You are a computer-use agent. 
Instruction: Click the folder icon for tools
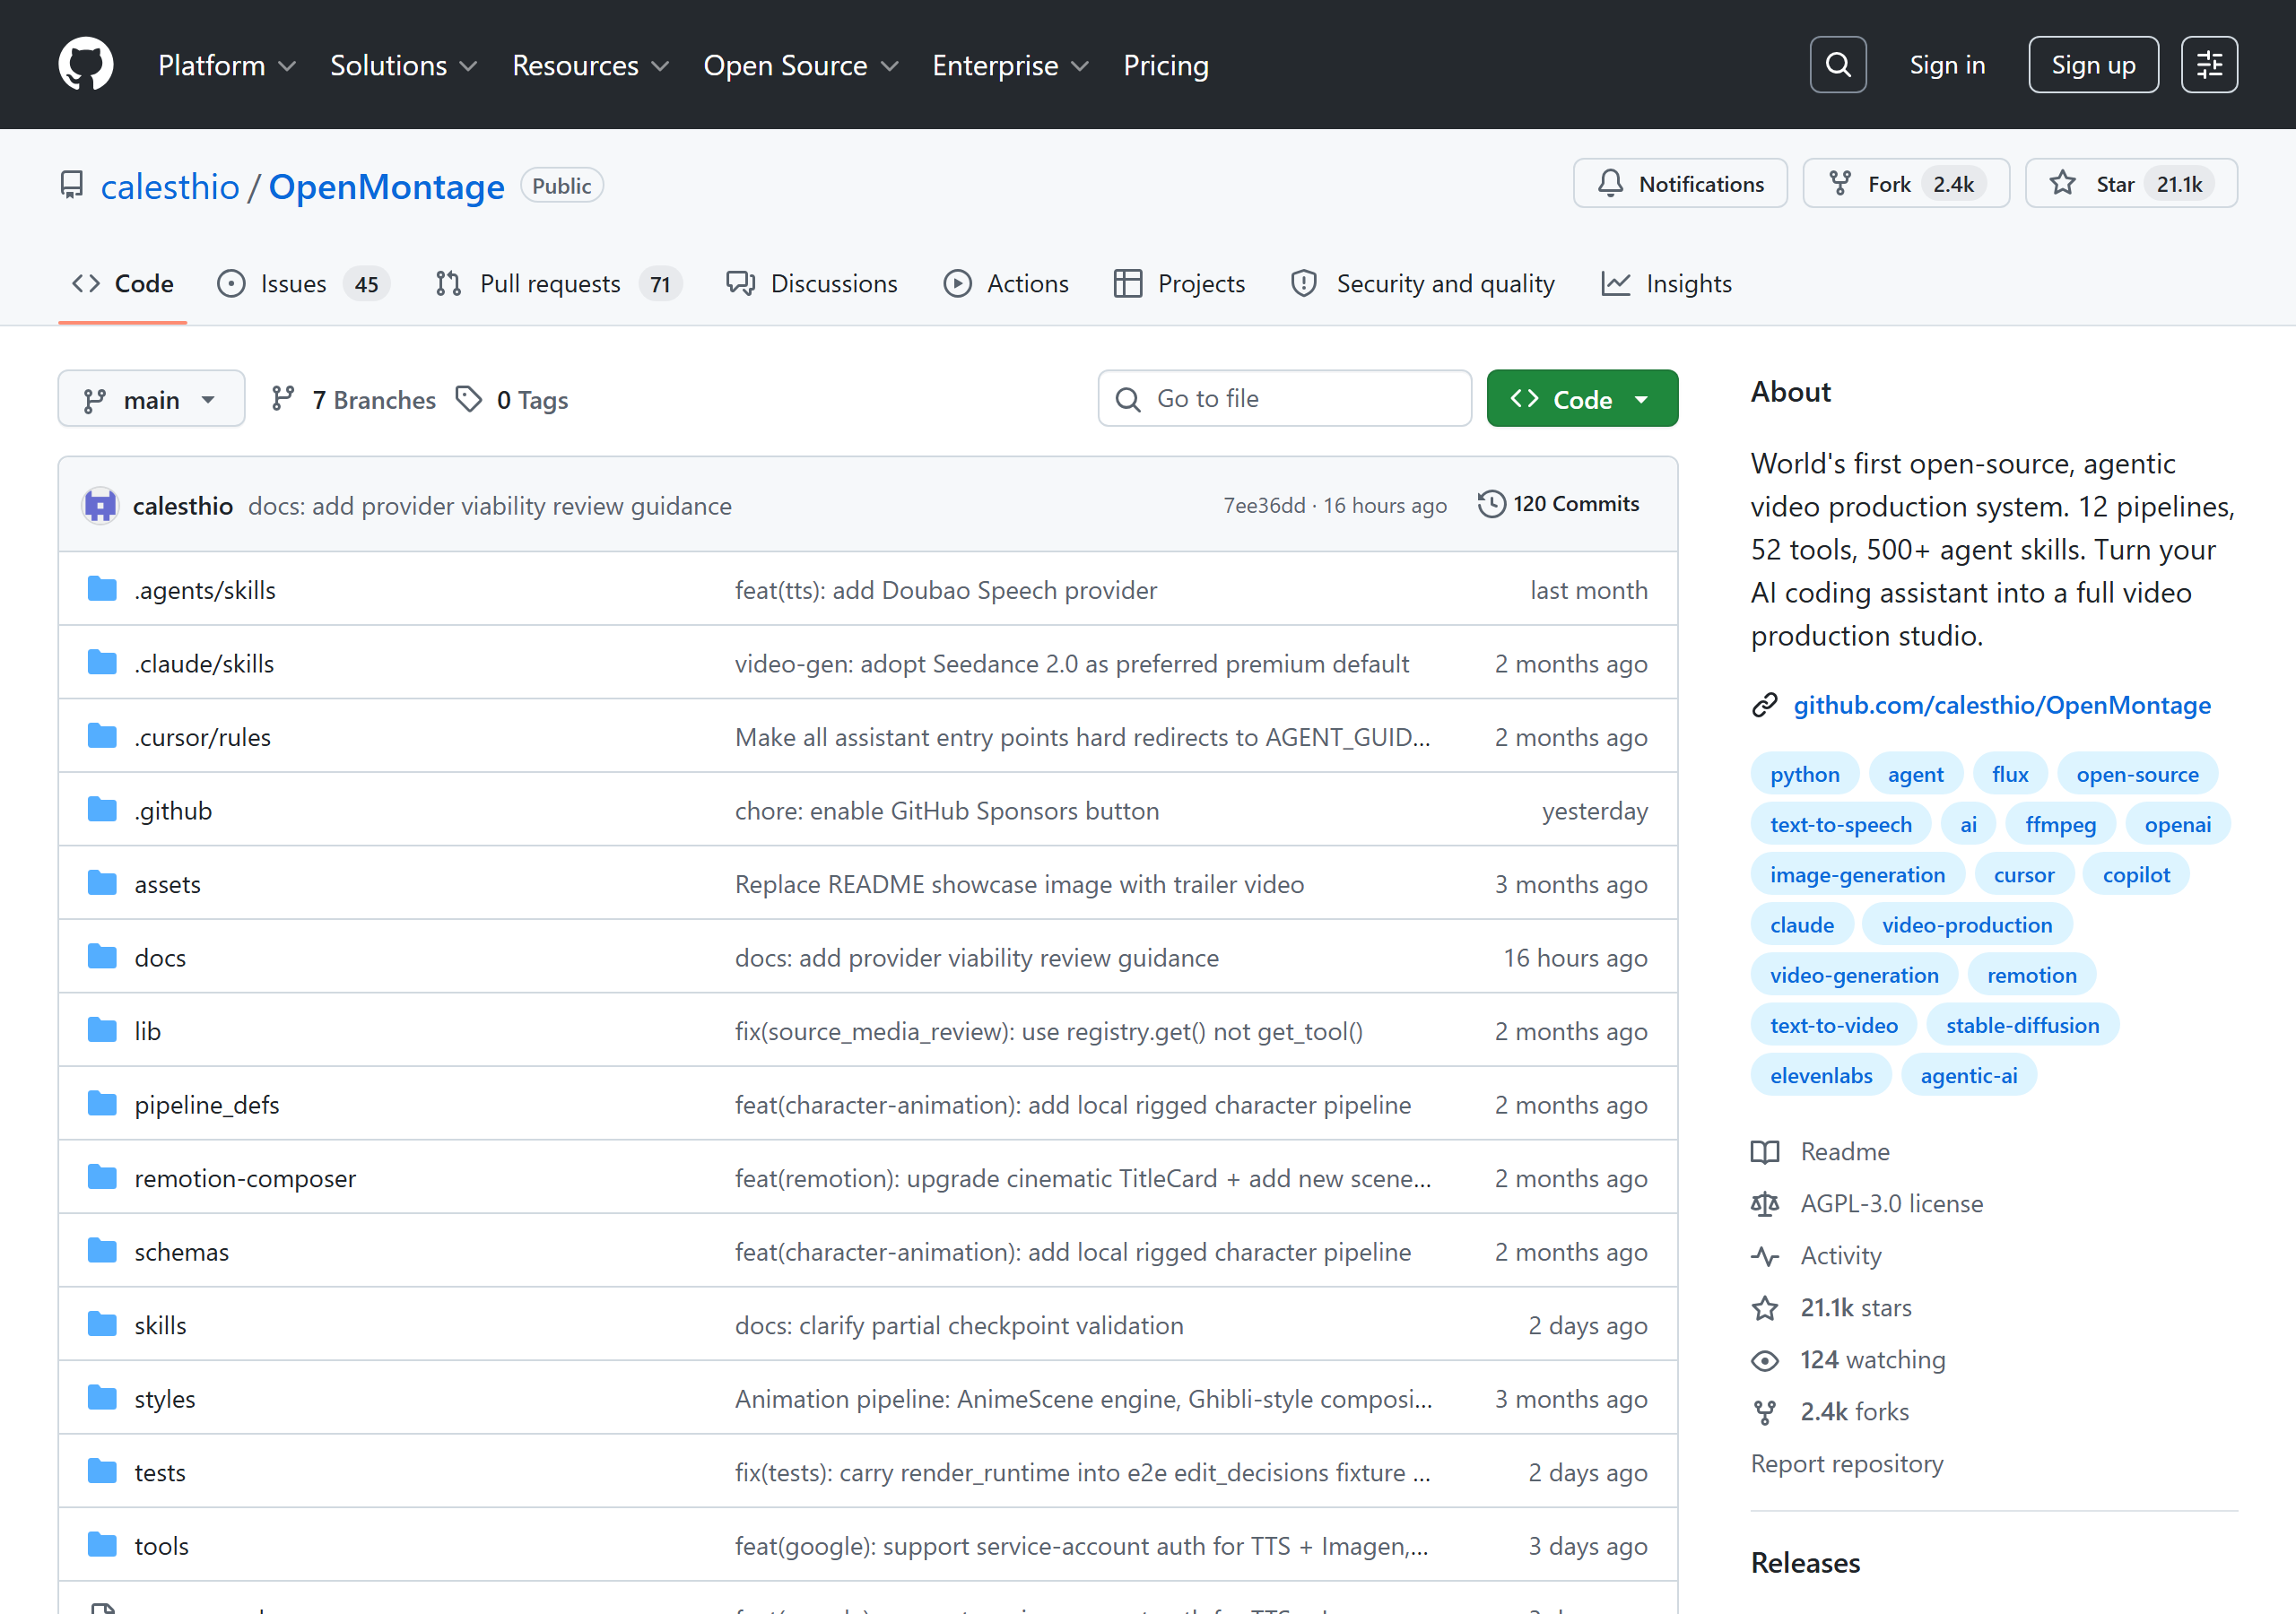102,1545
